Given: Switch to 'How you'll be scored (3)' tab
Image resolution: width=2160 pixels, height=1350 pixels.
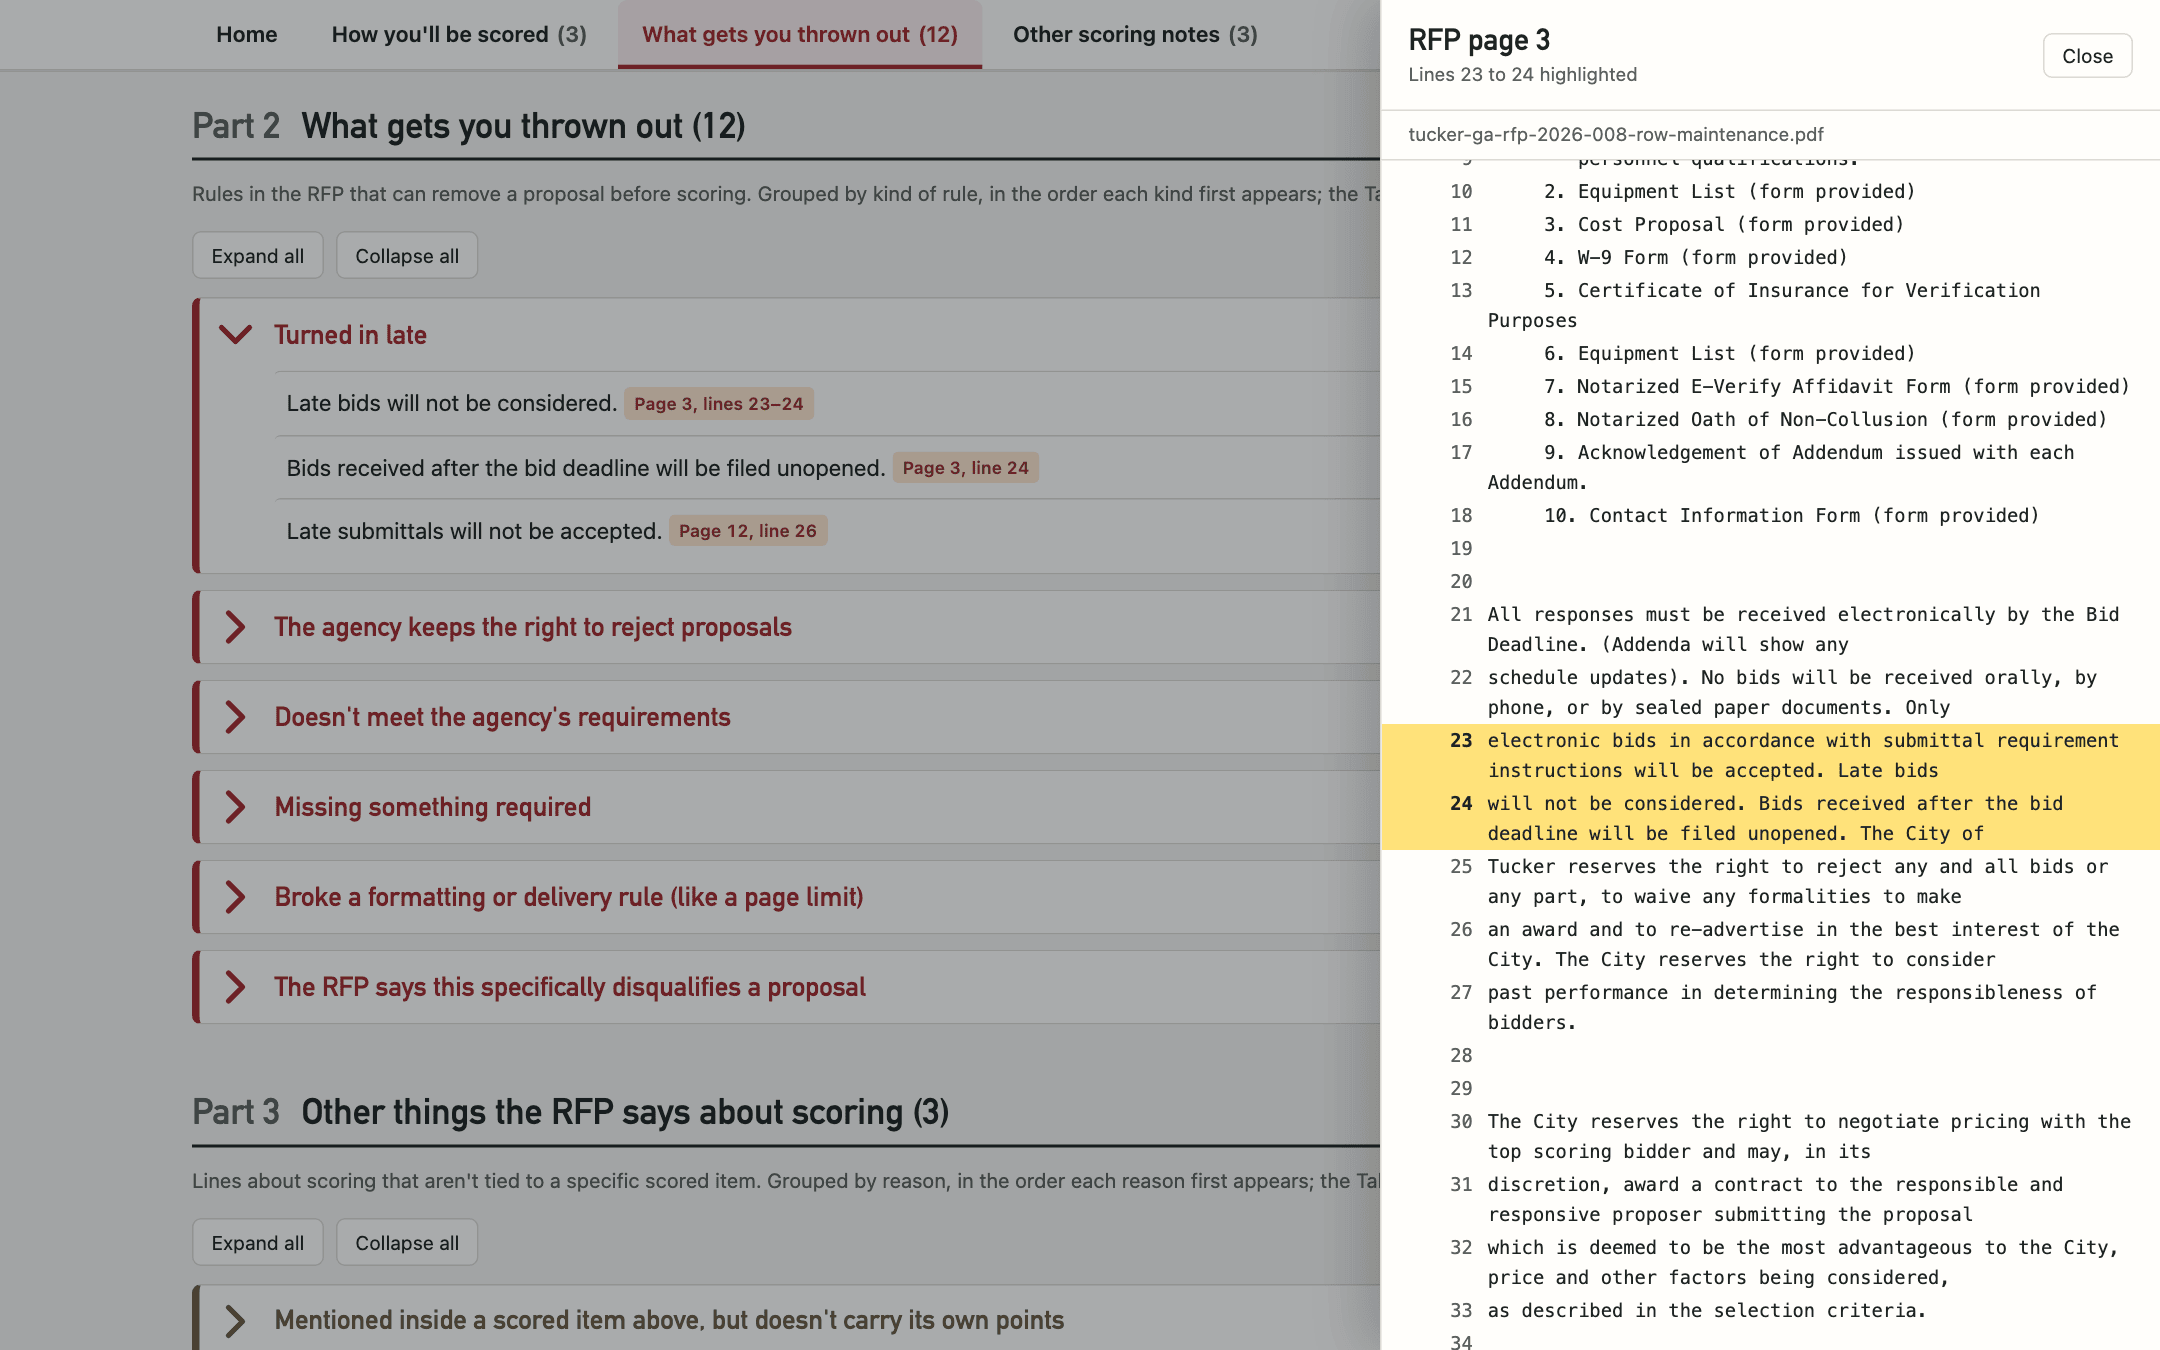Looking at the screenshot, I should coord(459,34).
